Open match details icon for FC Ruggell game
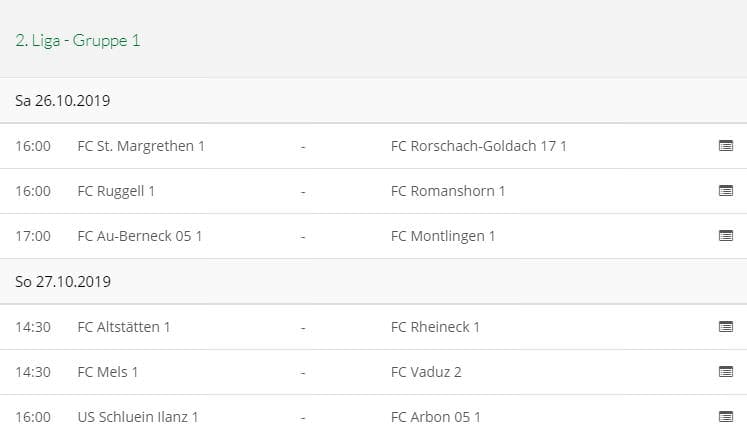The height and width of the screenshot is (439, 747). 726,191
